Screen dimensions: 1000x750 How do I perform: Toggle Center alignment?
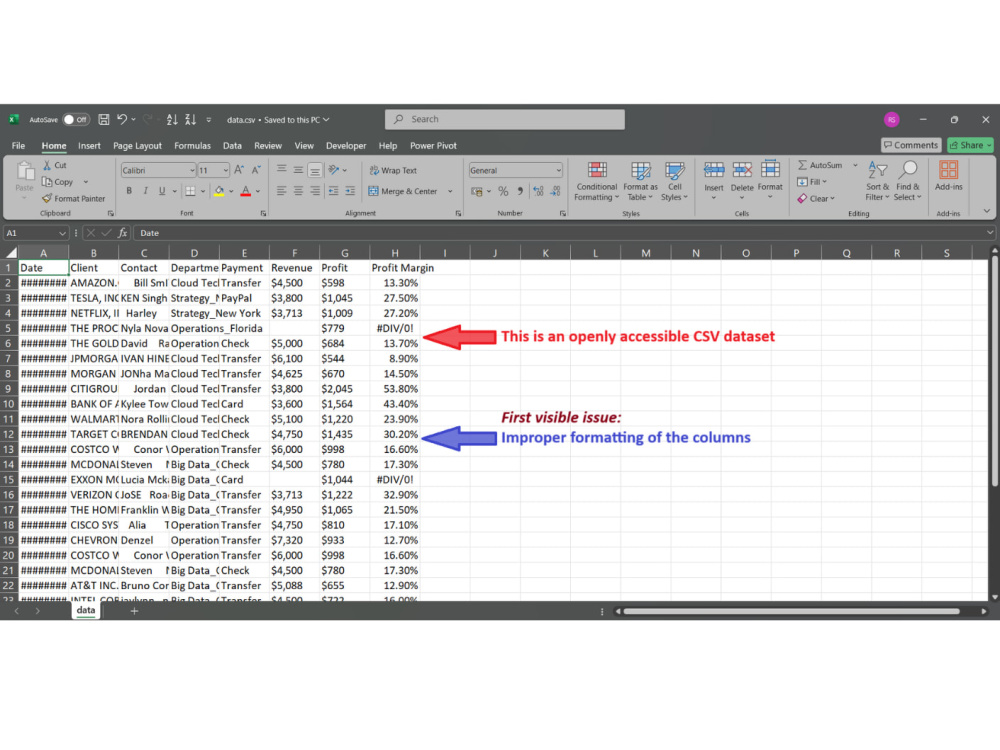point(298,191)
